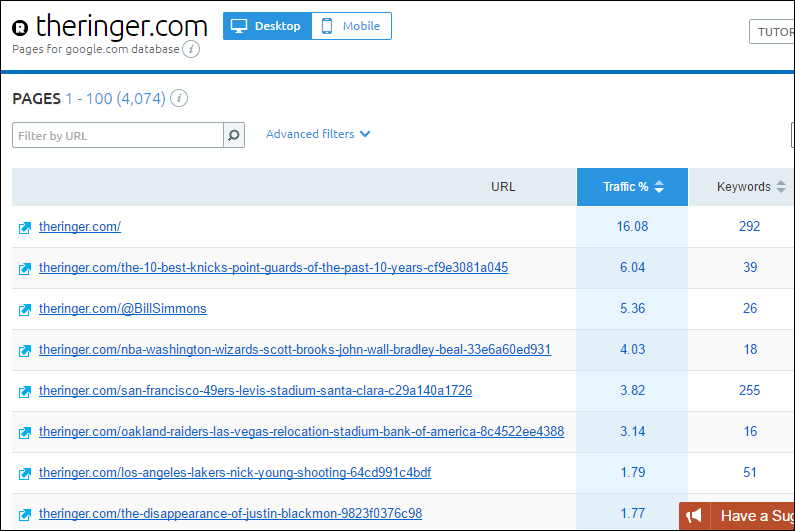The width and height of the screenshot is (795, 531).
Task: Open info icon beside the Pages count
Action: tap(178, 98)
